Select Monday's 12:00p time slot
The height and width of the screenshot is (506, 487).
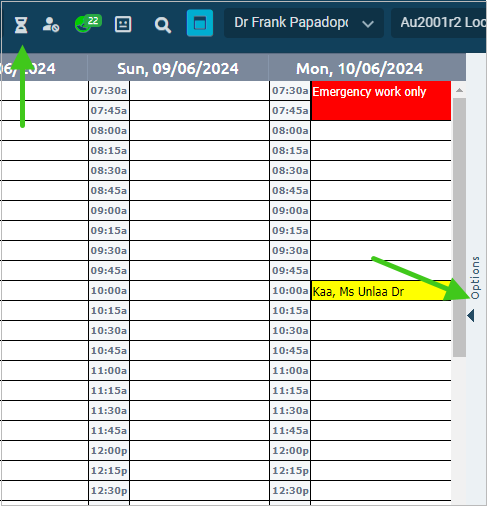tap(381, 451)
